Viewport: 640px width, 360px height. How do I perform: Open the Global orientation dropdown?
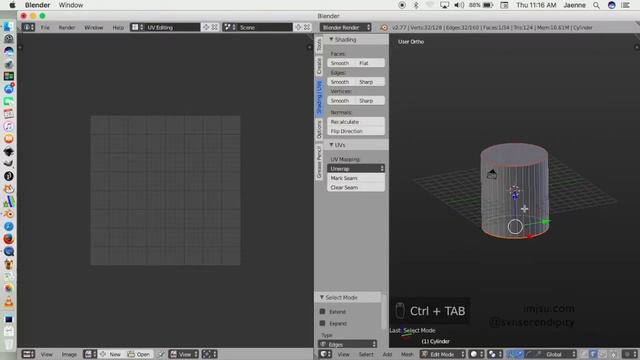[x=560, y=354]
